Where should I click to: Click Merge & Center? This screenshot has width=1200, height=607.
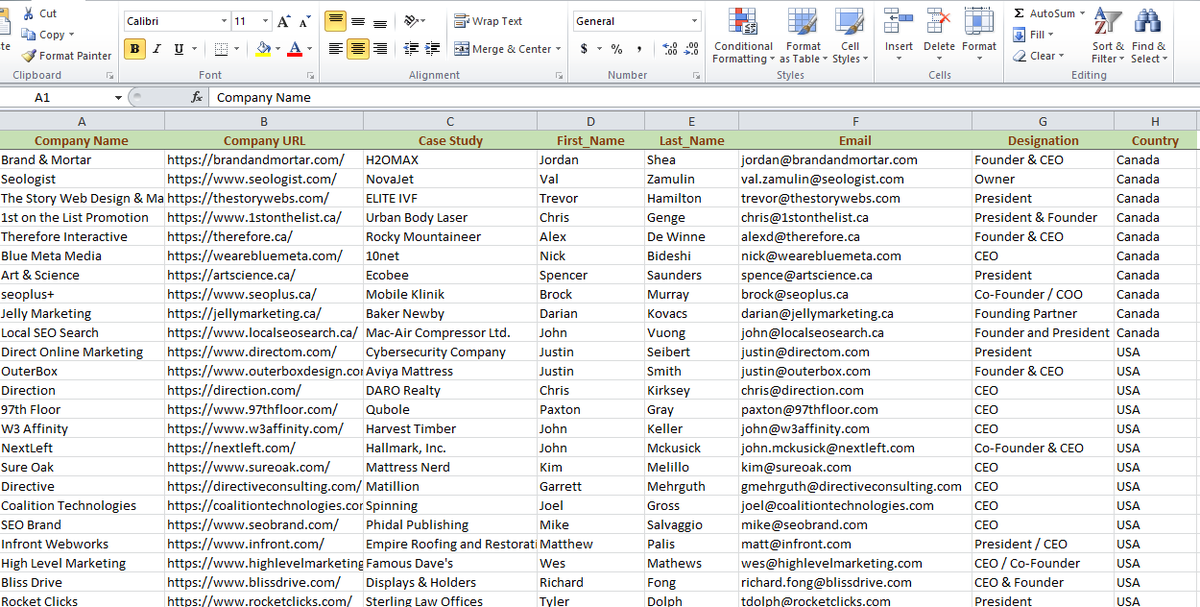click(x=502, y=49)
